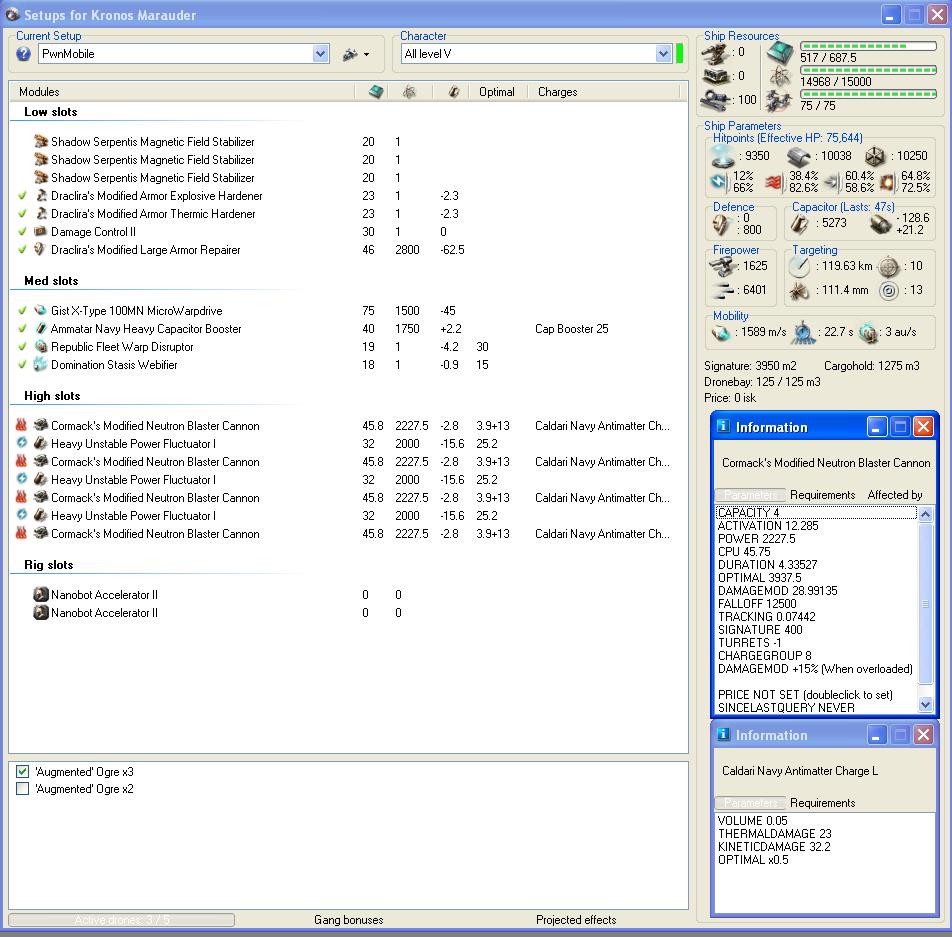Click the max speed icon showing 1589 m/s
Viewport: 952px width, 937px height.
click(x=721, y=333)
